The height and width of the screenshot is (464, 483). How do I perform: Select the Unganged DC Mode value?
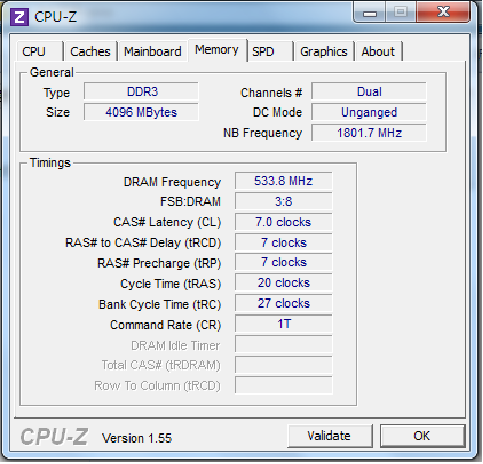369,112
